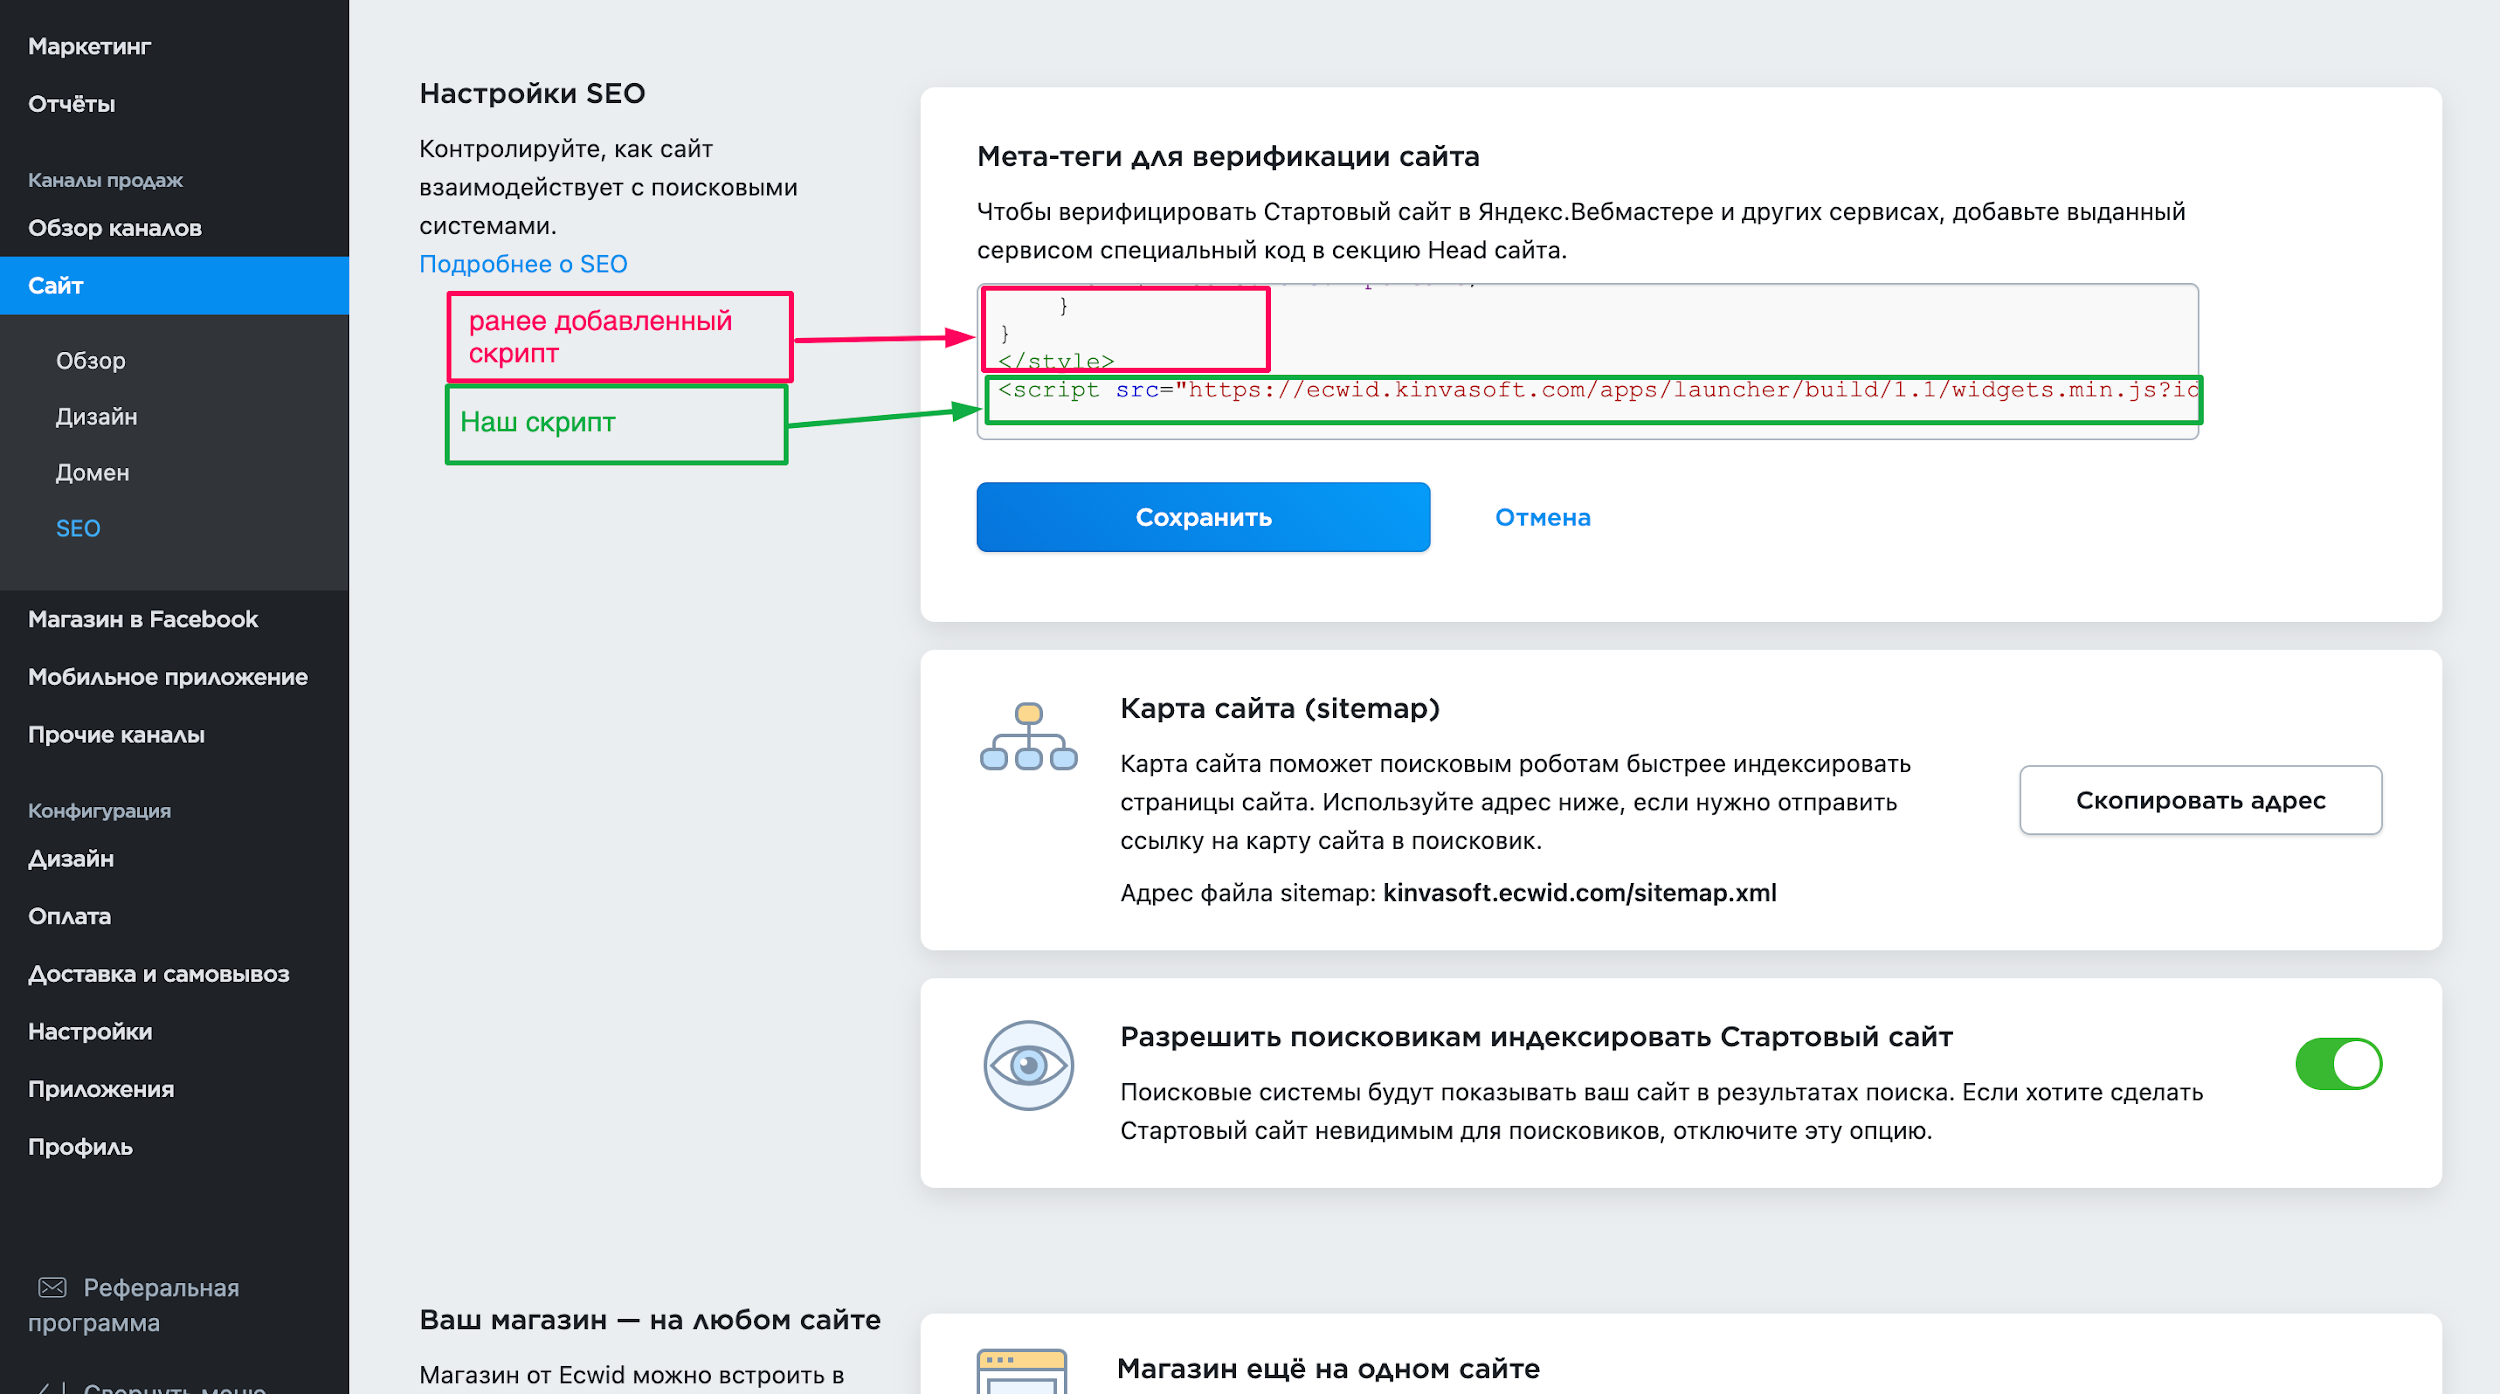Select the SEO submenu item
Screen dimensions: 2500x1394
78,529
